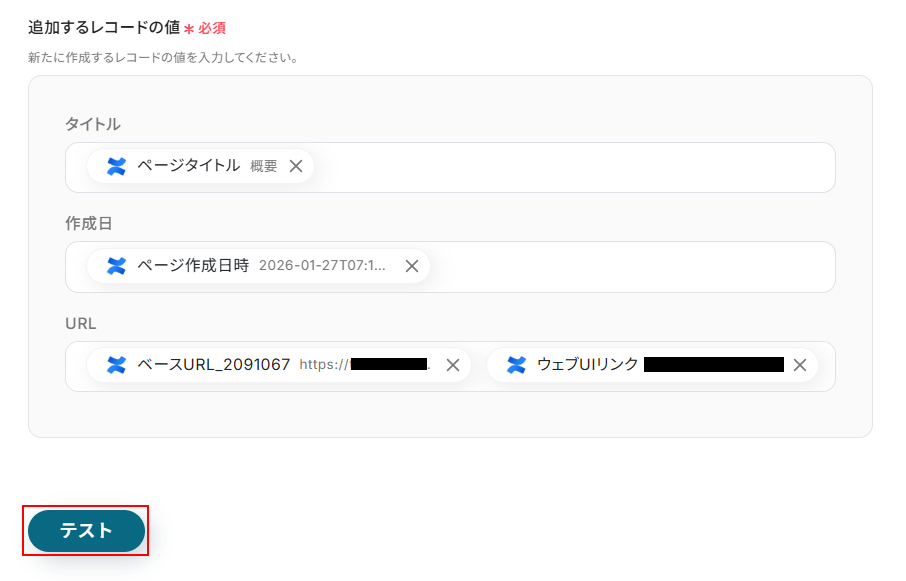Delete the ウェブUIリンク chip via X
This screenshot has height=581, width=906.
(799, 365)
